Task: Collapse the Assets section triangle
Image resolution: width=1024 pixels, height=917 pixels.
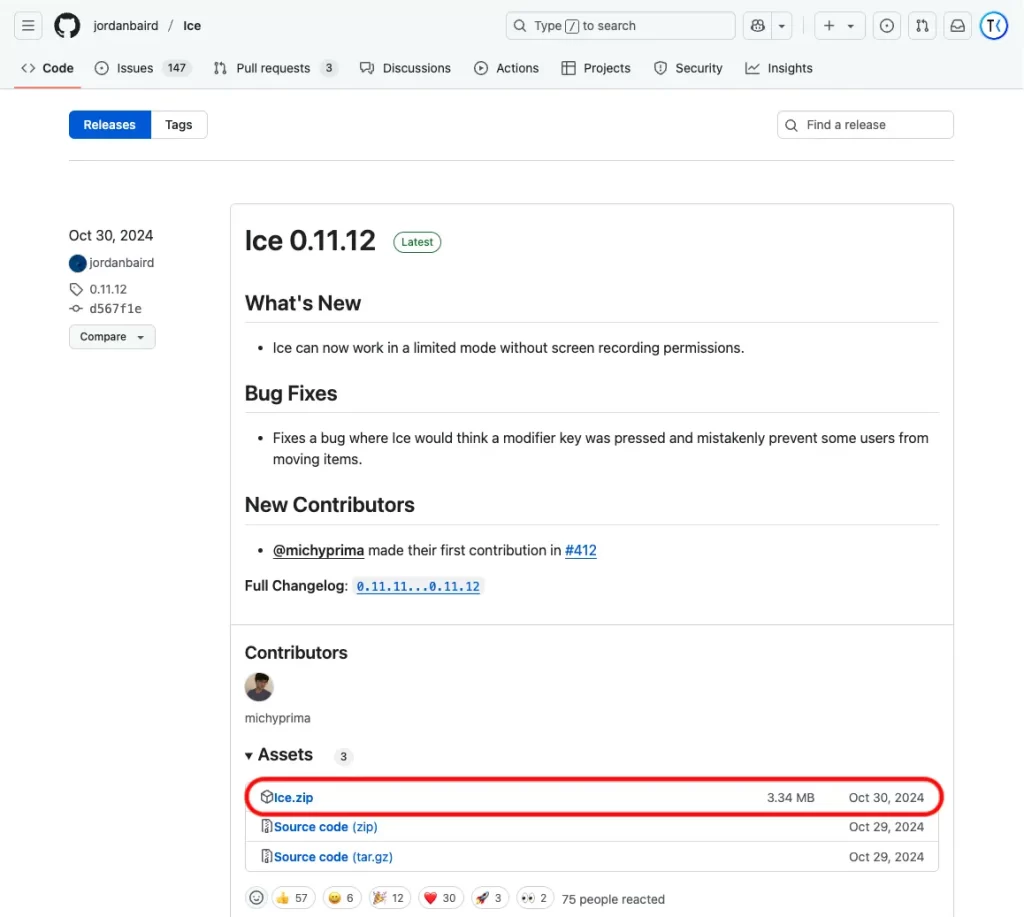Action: (x=249, y=756)
